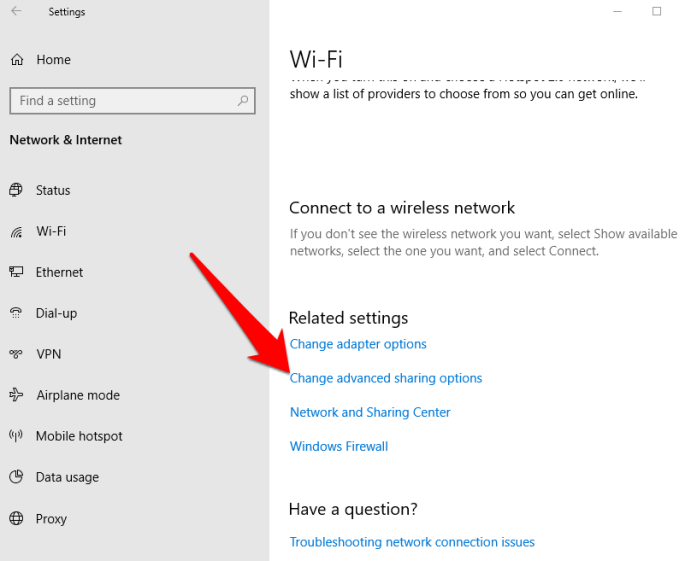Click the Airplane mode icon

coord(16,395)
